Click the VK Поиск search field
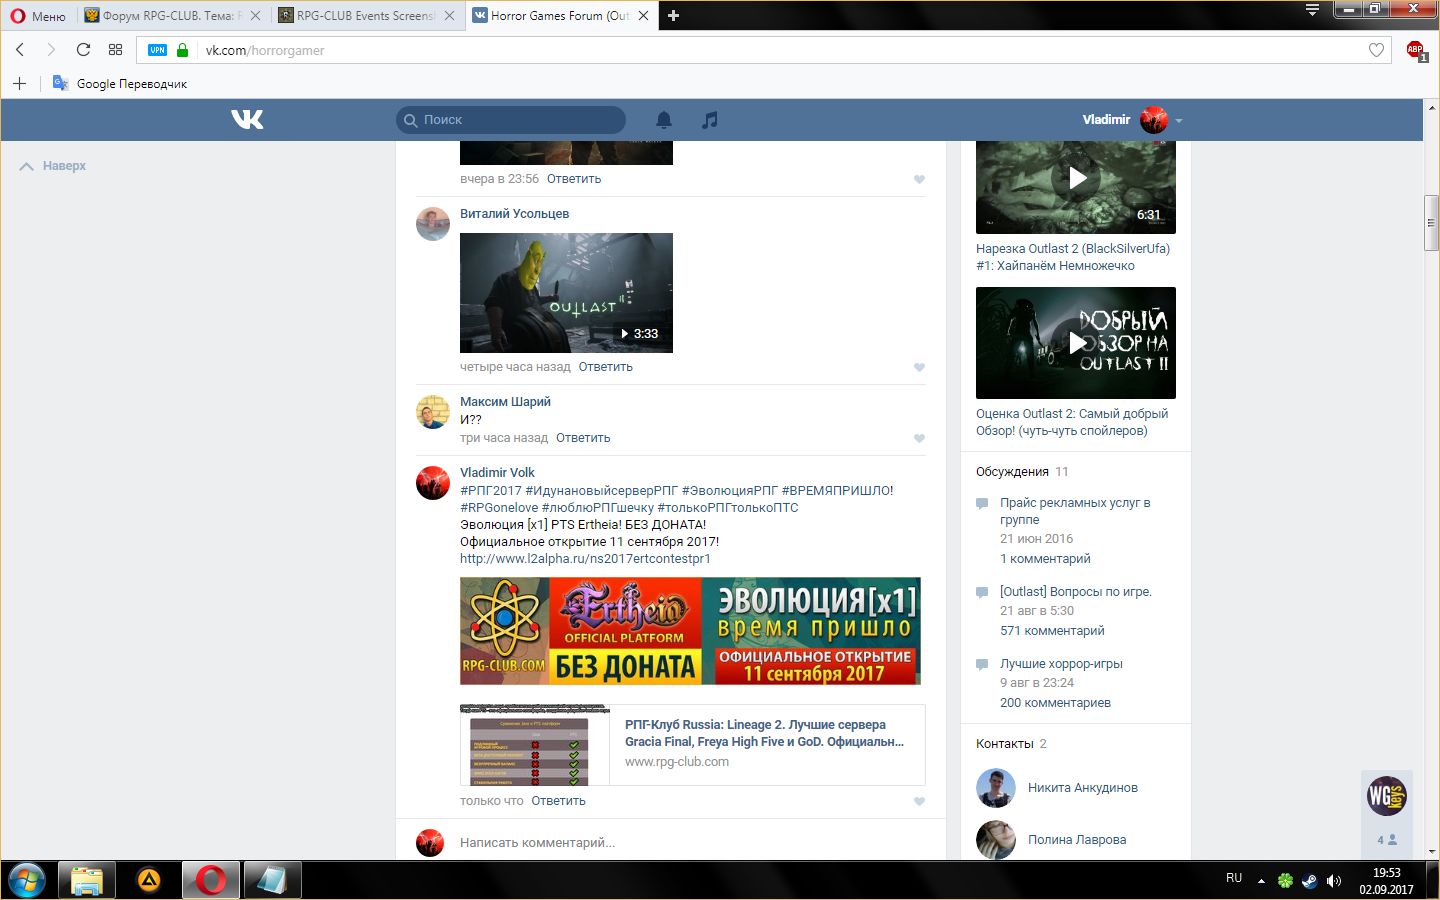 (x=511, y=120)
